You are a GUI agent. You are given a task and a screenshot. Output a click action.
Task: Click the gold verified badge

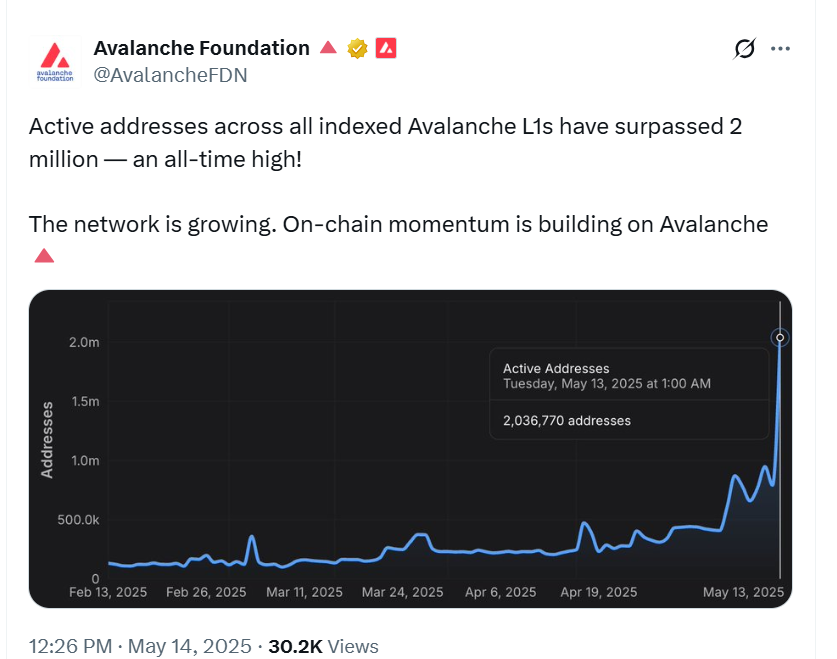pos(357,49)
